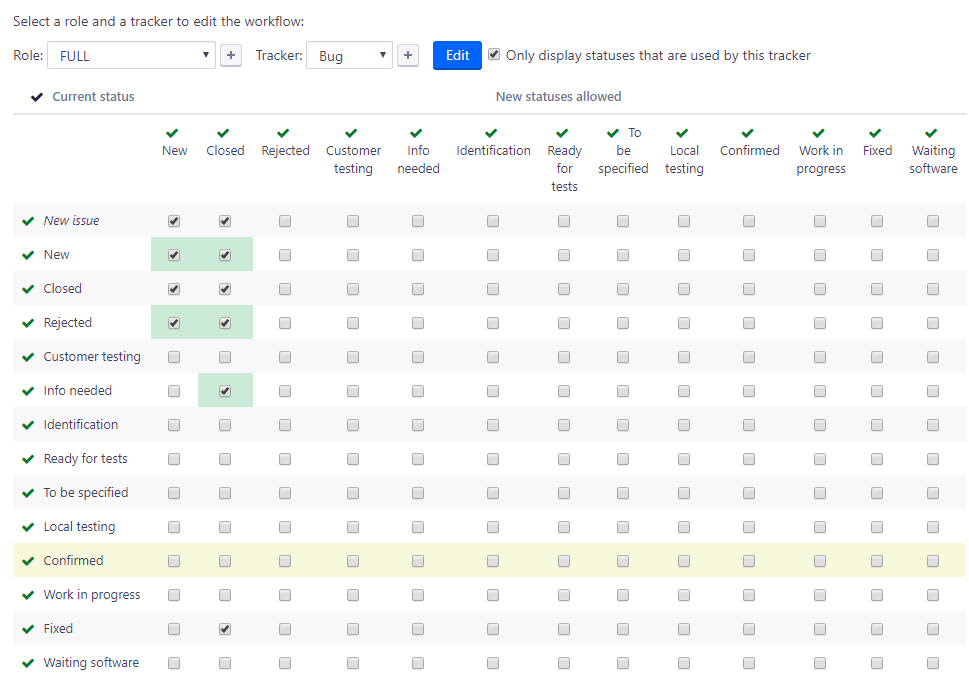Uncheck New issue to Closed transition checkbox
Image resolution: width=969 pixels, height=685 pixels.
click(x=225, y=221)
